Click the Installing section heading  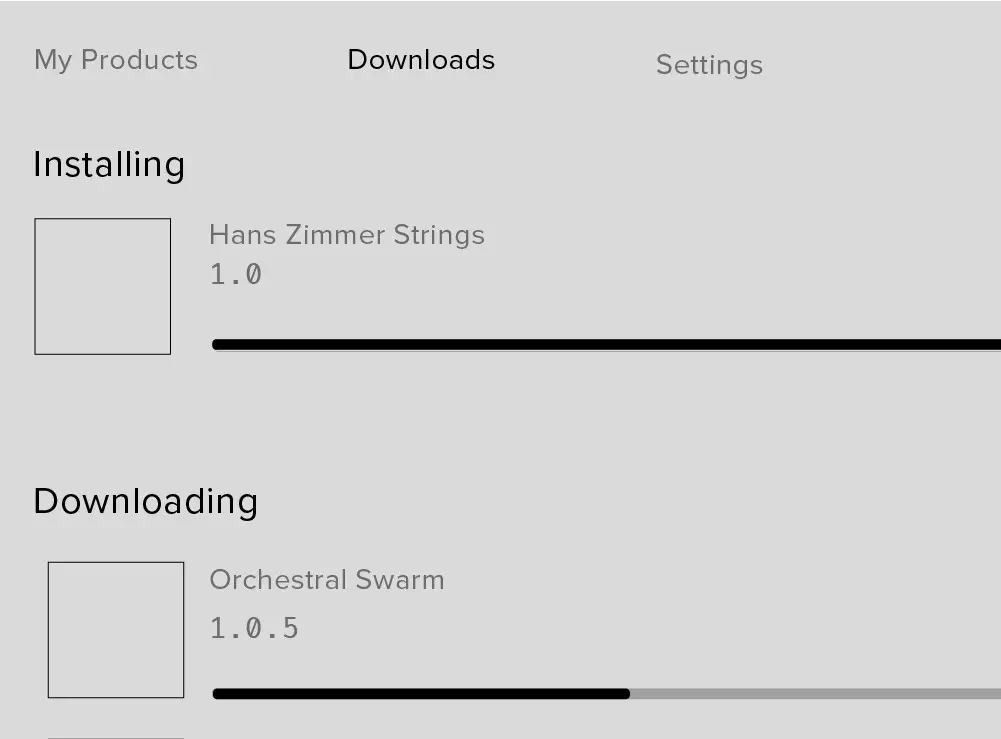point(109,164)
